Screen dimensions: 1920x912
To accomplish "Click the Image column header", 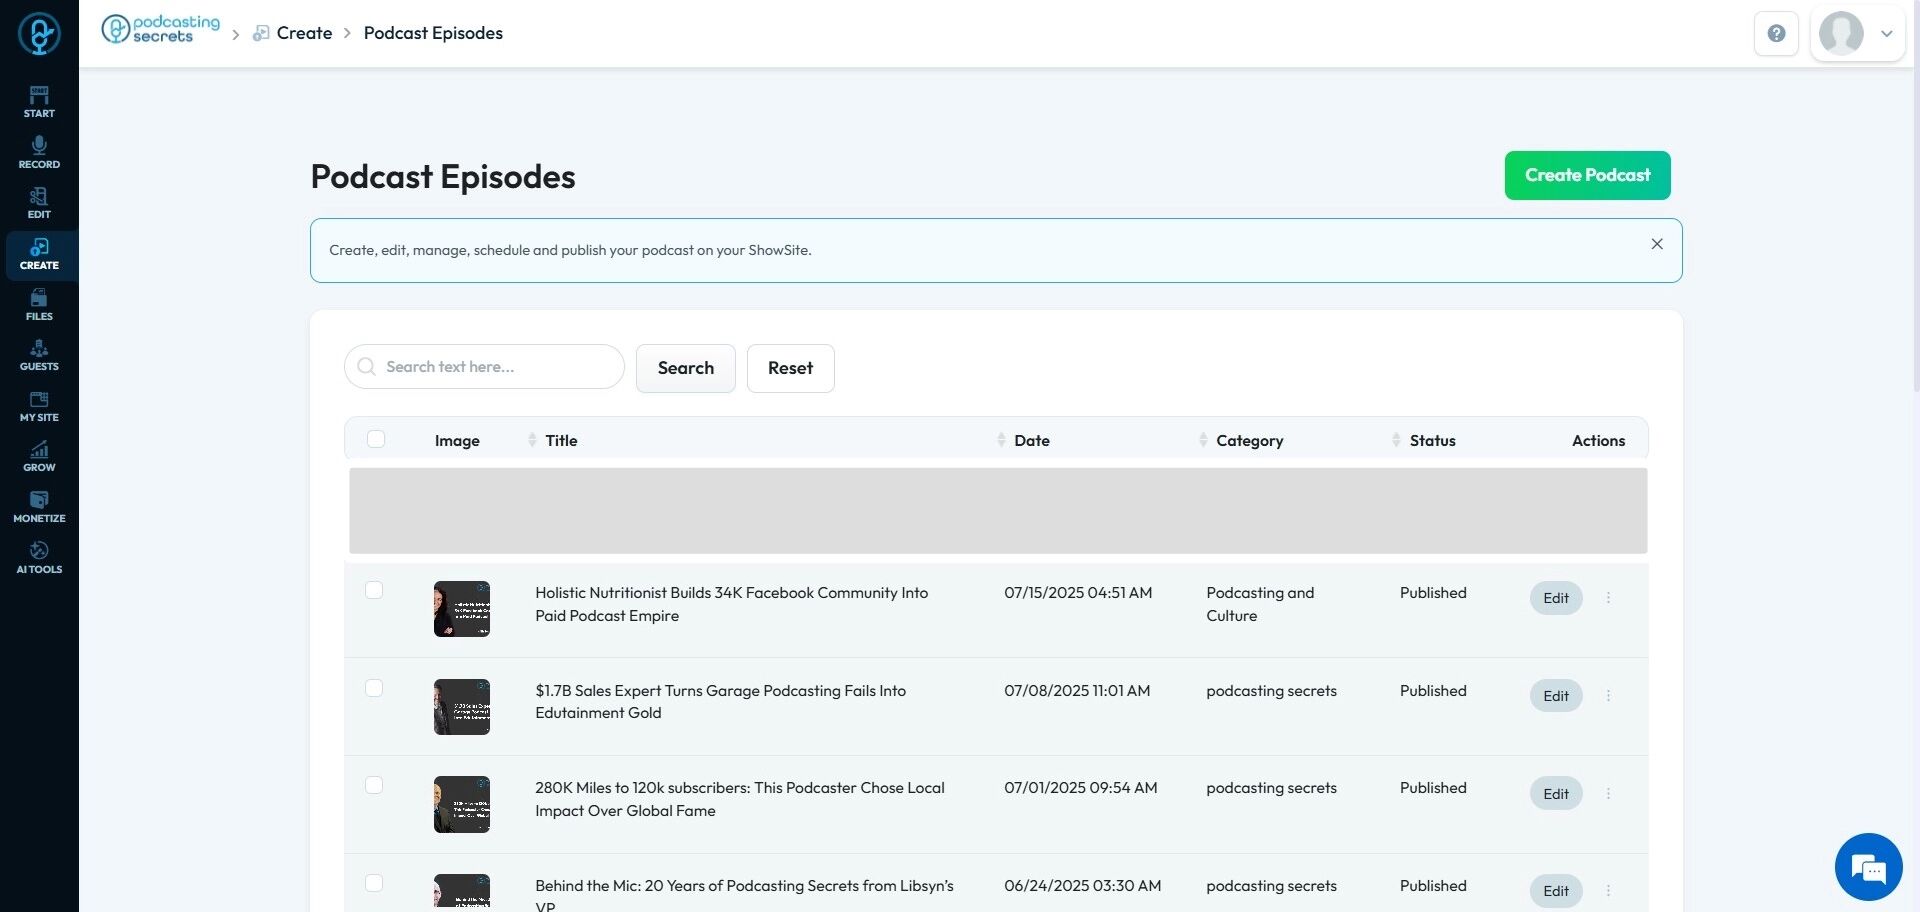I will coord(457,440).
